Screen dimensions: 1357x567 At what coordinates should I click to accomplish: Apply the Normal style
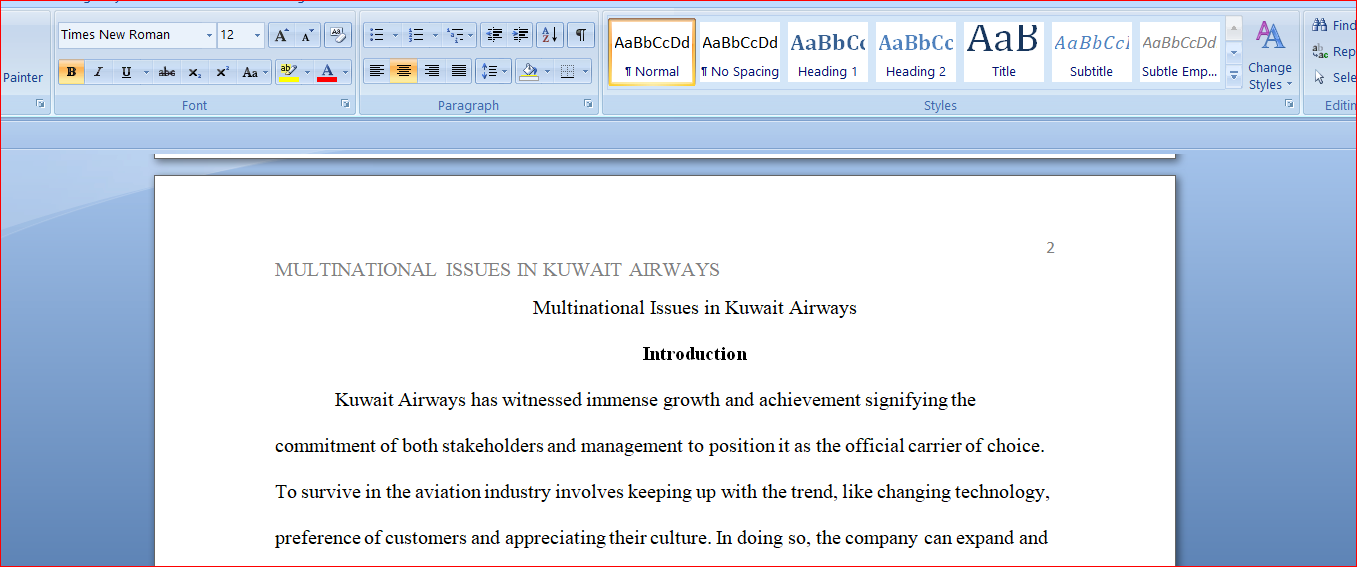pos(652,52)
